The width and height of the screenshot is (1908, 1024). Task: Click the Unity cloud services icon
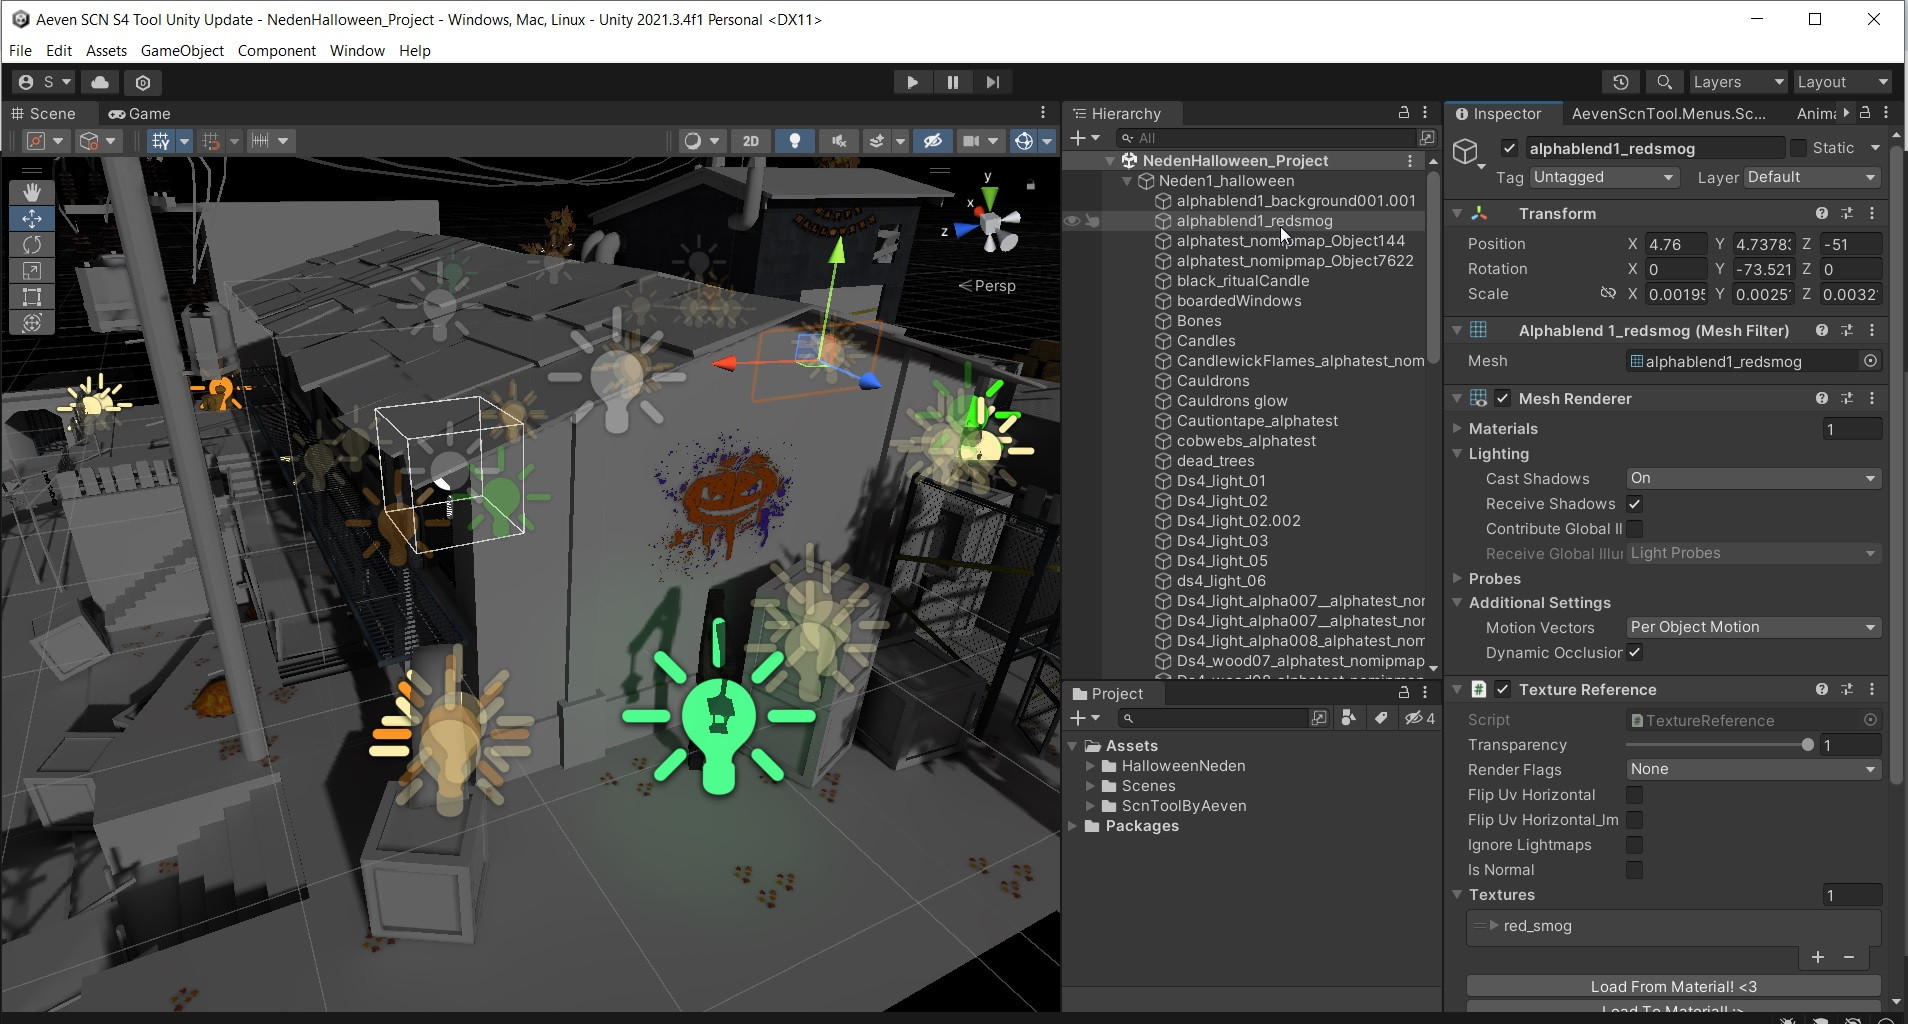[98, 82]
